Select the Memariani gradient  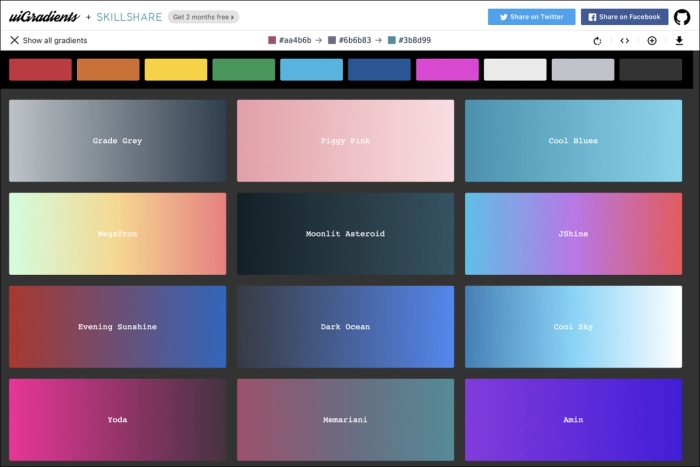tap(346, 420)
